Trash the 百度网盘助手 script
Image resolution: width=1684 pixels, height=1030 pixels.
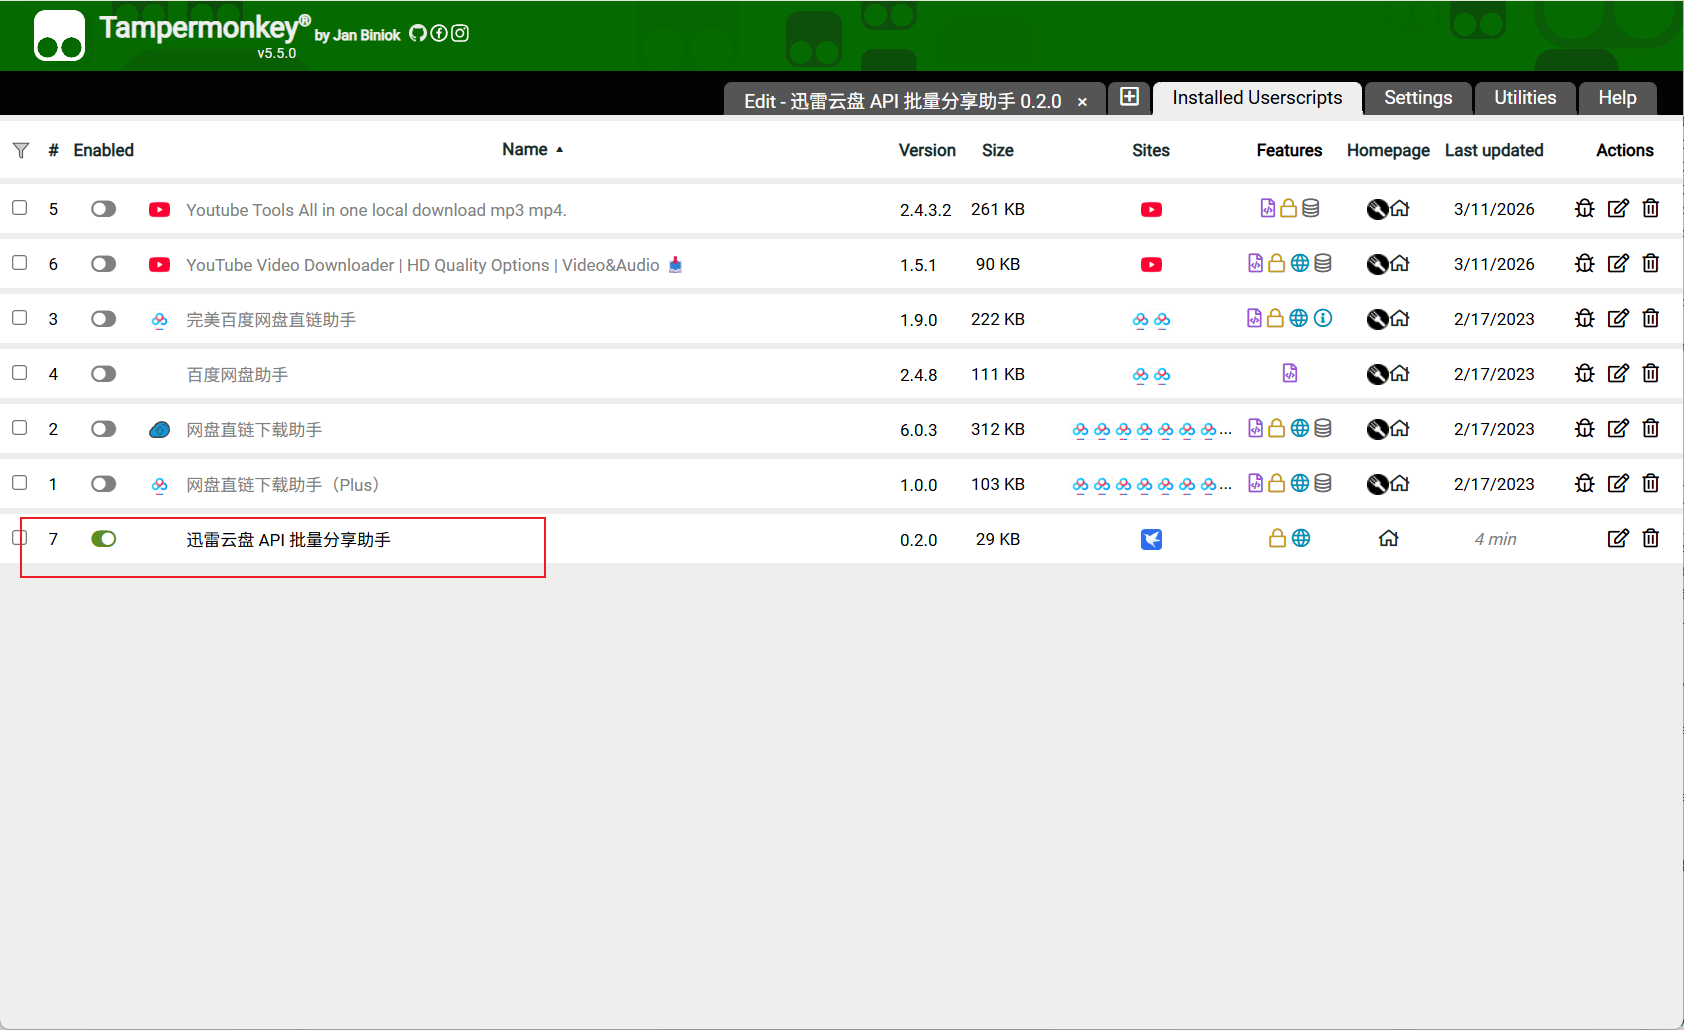coord(1651,373)
